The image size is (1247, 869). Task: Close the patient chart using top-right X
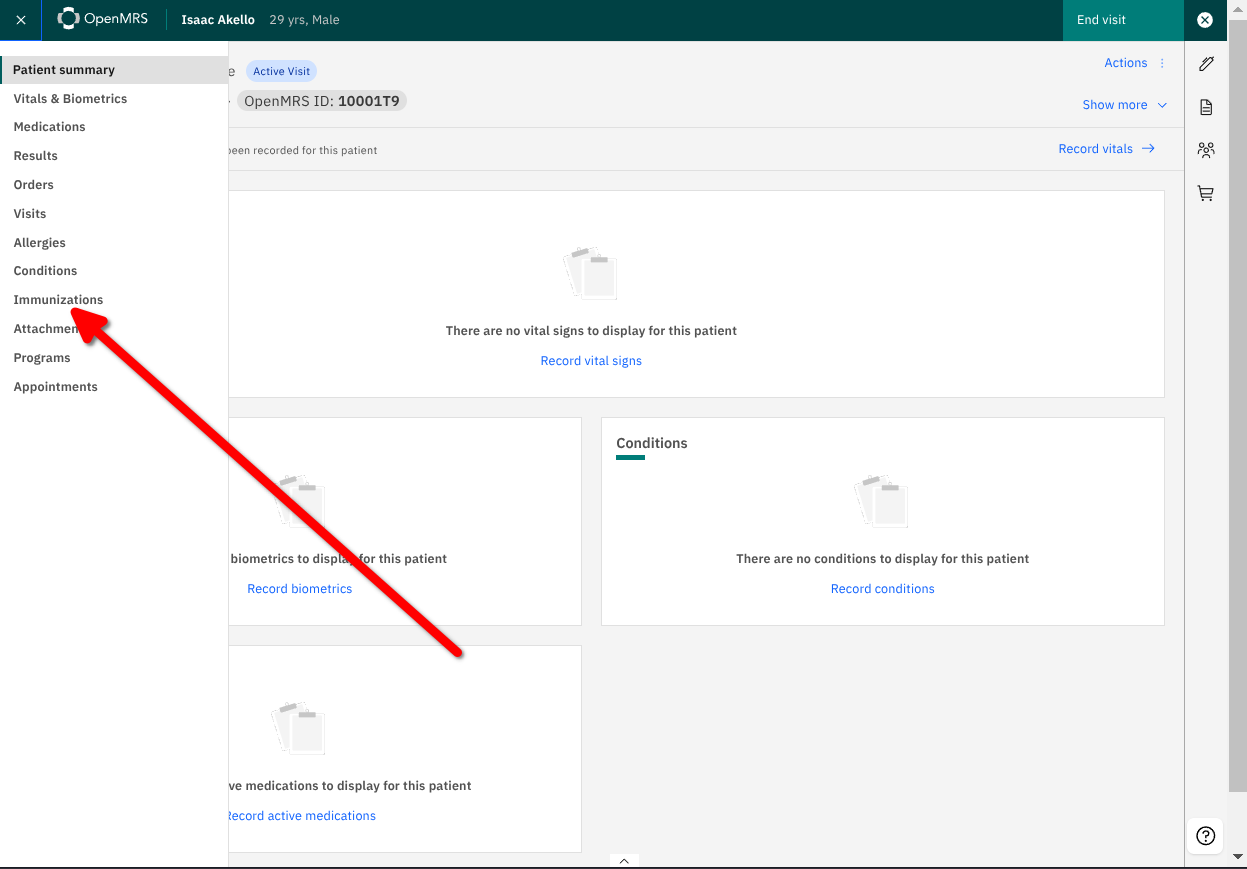[1205, 20]
